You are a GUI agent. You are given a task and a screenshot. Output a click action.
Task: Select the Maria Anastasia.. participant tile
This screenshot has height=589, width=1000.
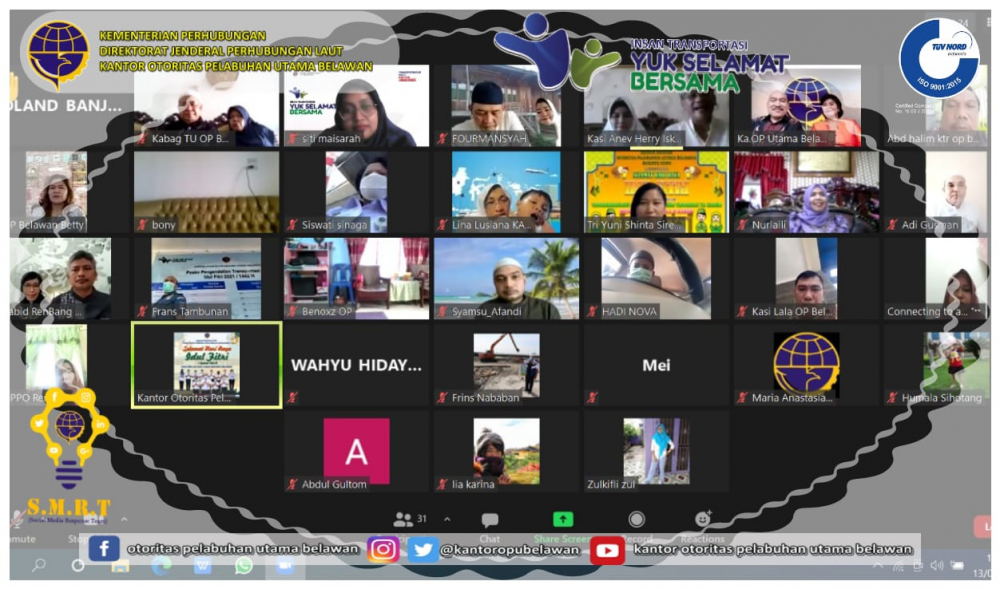point(806,365)
